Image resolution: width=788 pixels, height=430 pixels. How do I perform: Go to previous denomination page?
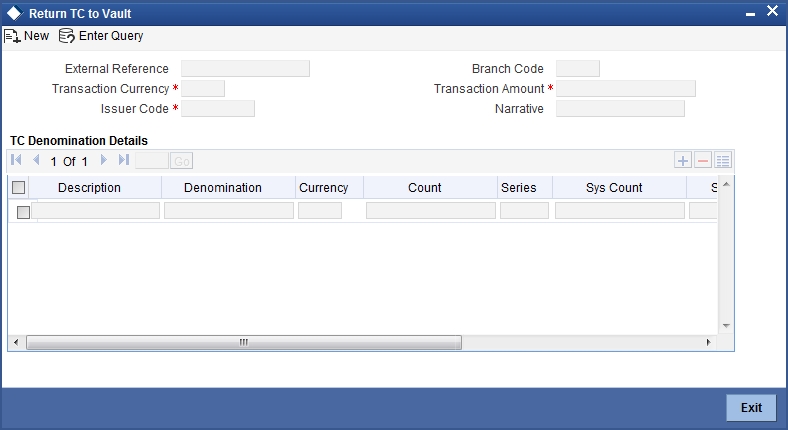pyautogui.click(x=36, y=160)
